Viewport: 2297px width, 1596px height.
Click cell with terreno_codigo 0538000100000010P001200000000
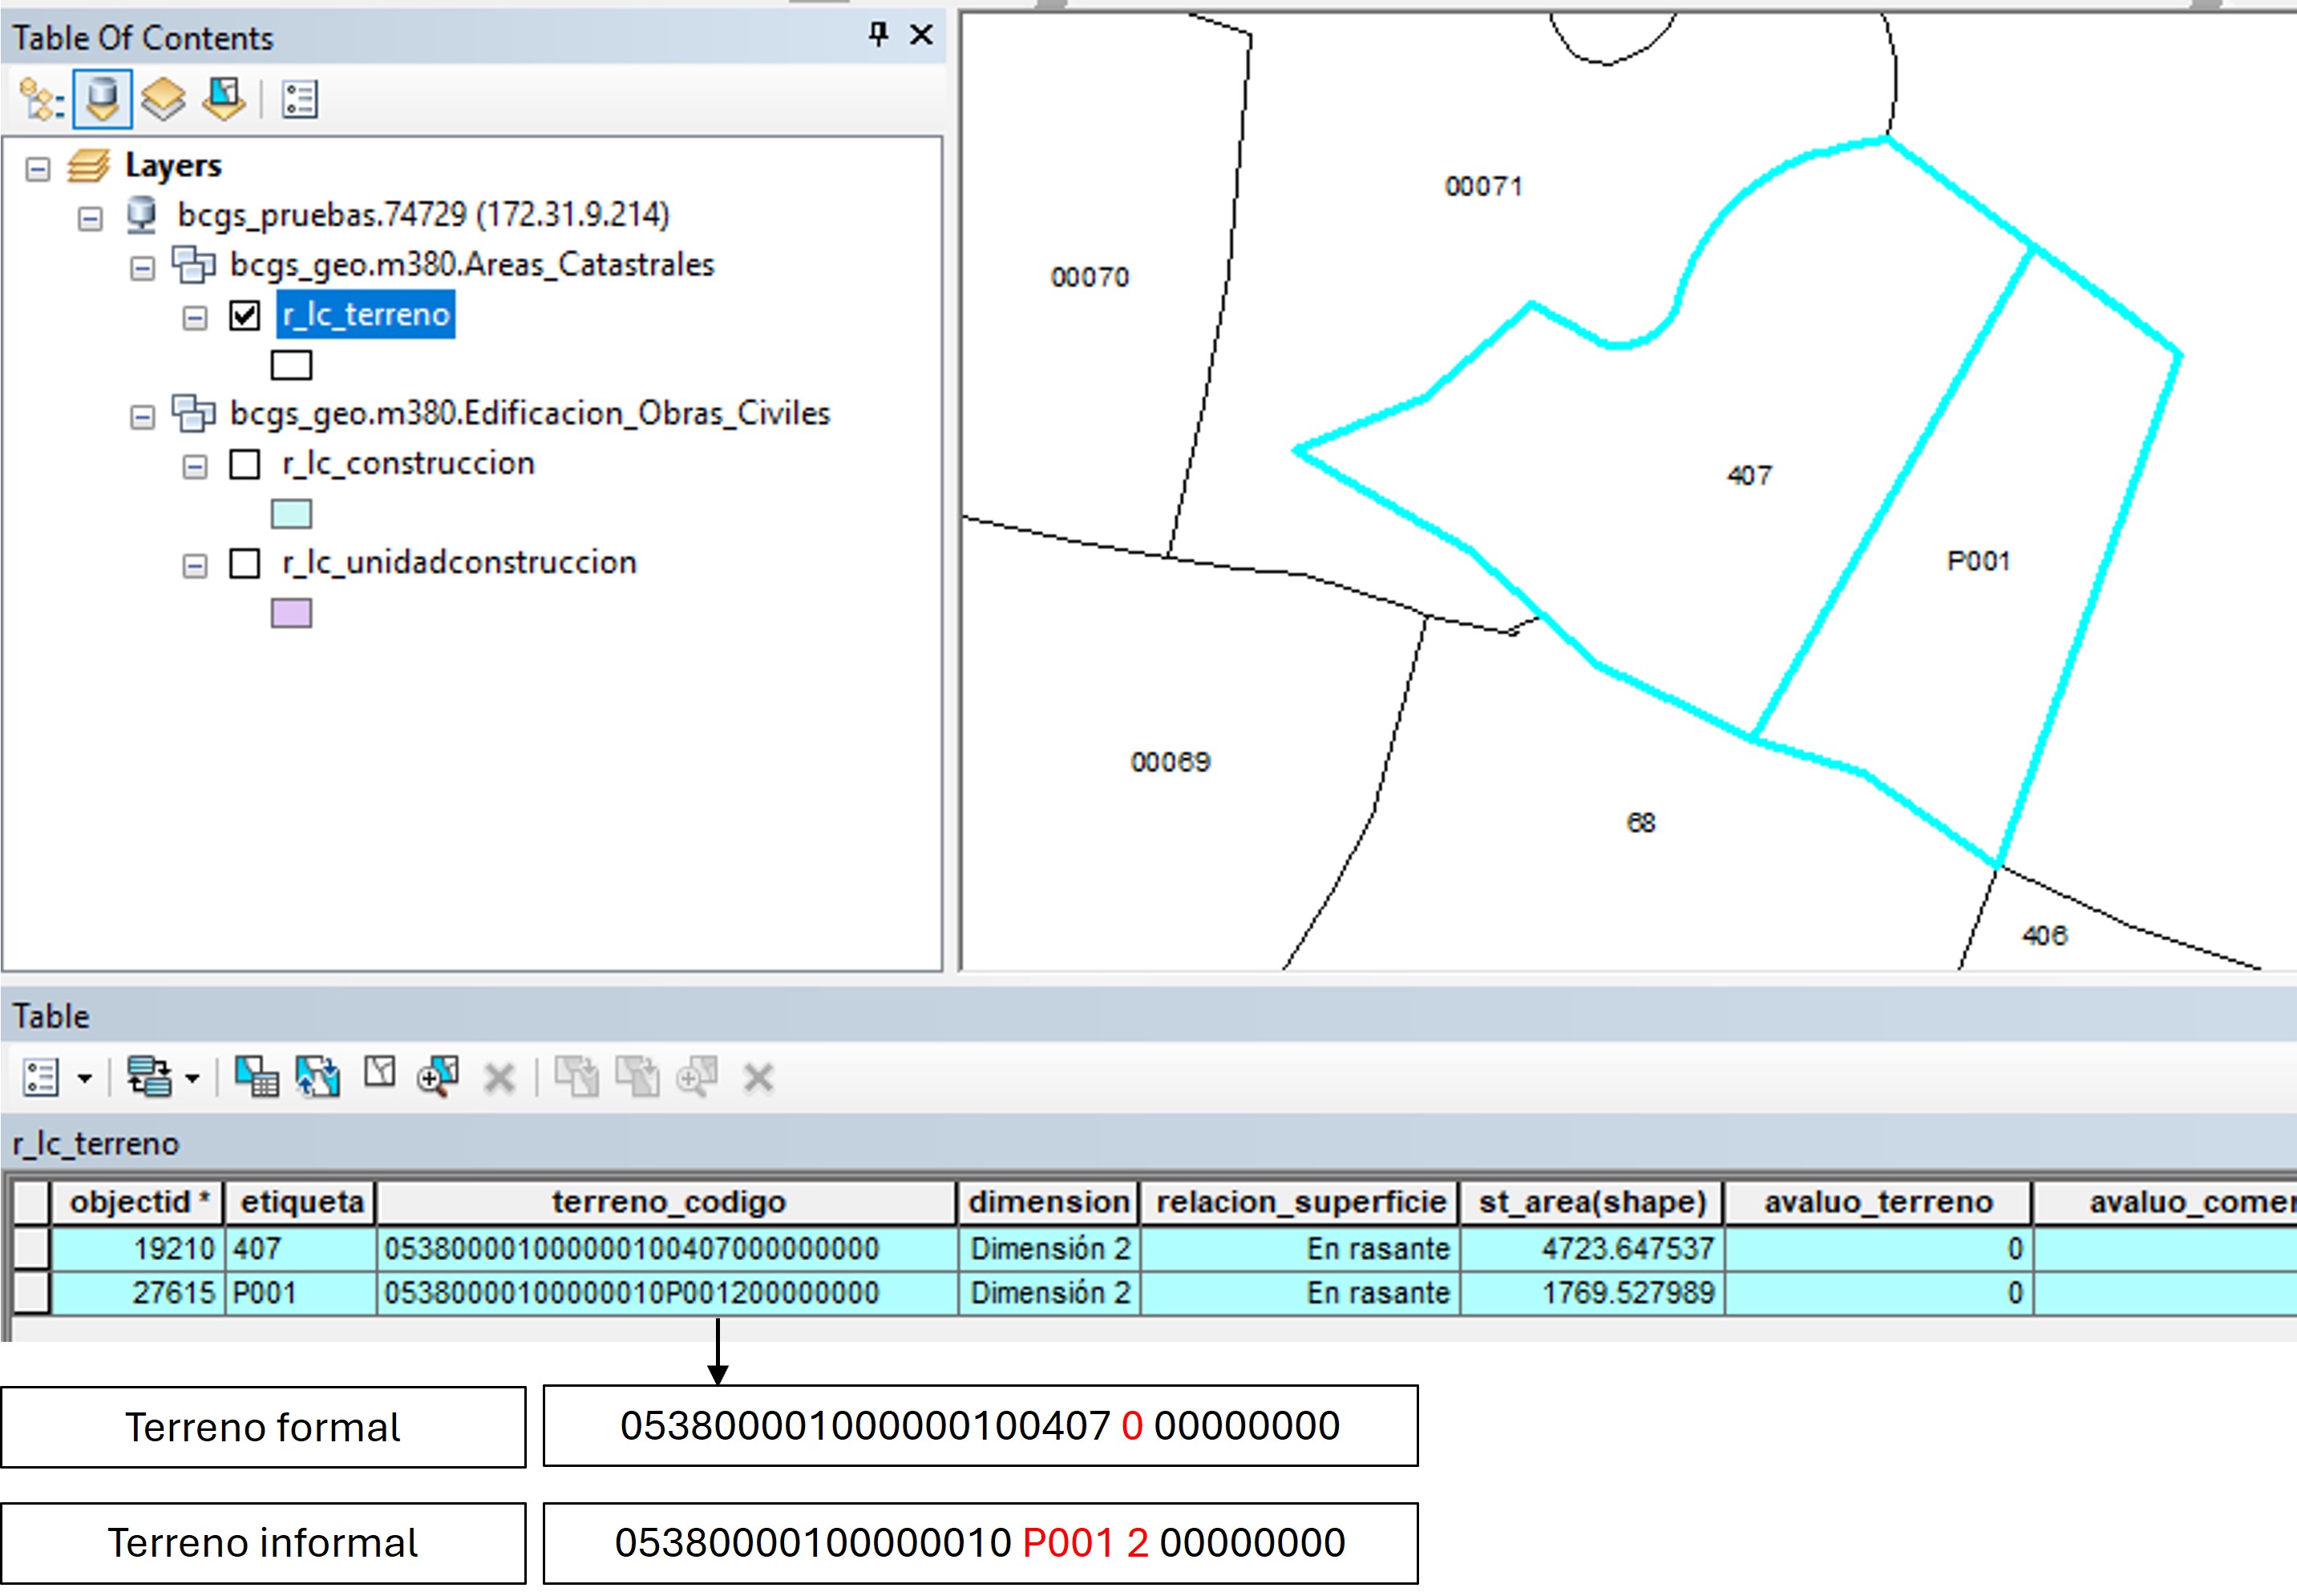pyautogui.click(x=667, y=1292)
